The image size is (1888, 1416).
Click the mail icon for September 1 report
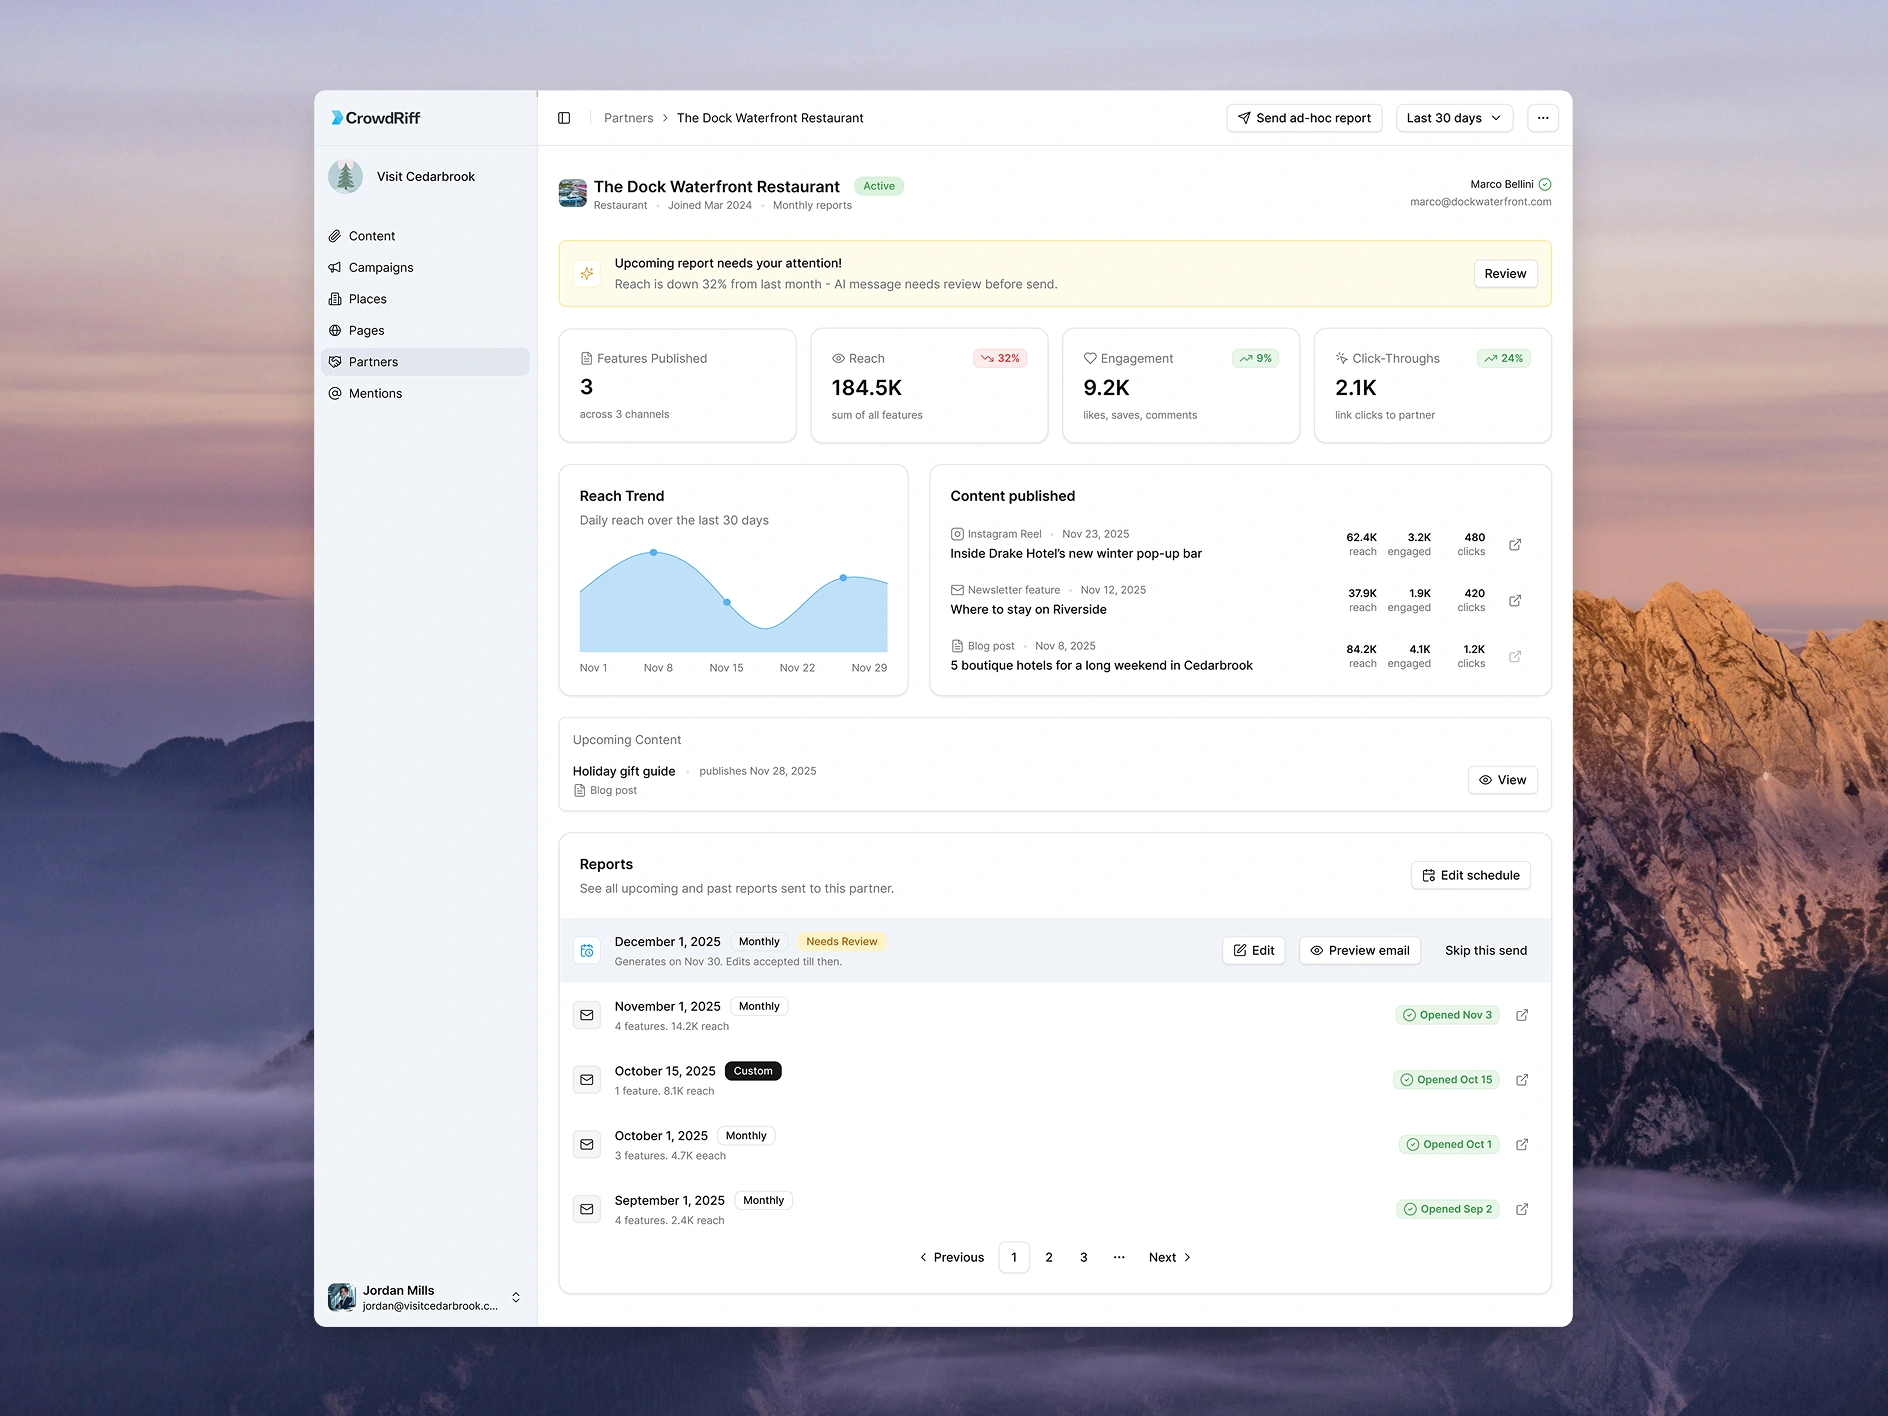coord(587,1209)
